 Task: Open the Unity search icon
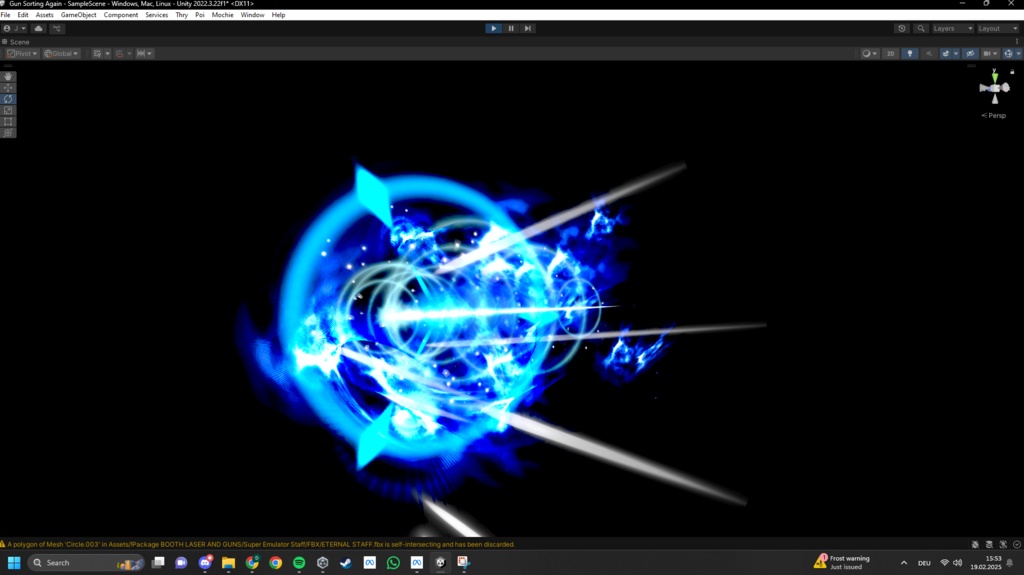[921, 28]
